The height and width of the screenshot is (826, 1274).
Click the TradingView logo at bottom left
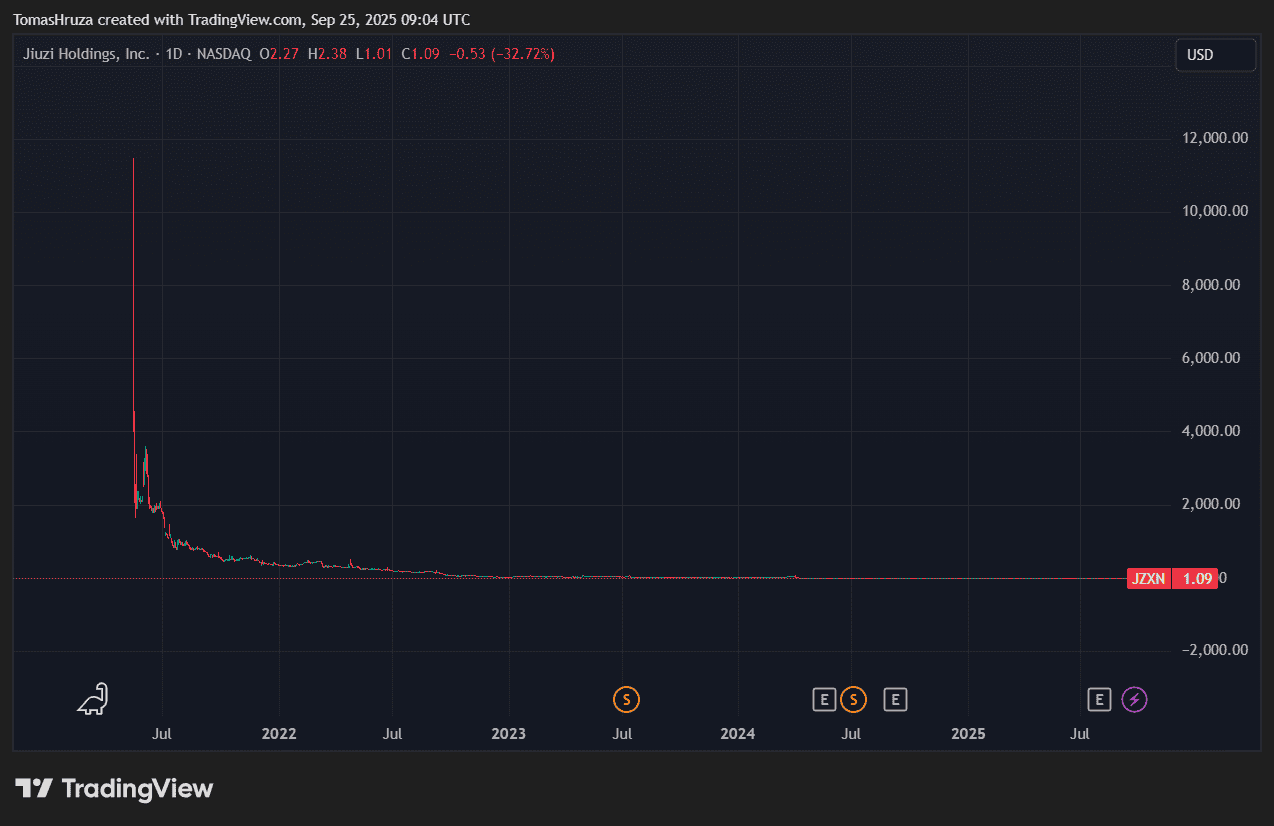(114, 788)
